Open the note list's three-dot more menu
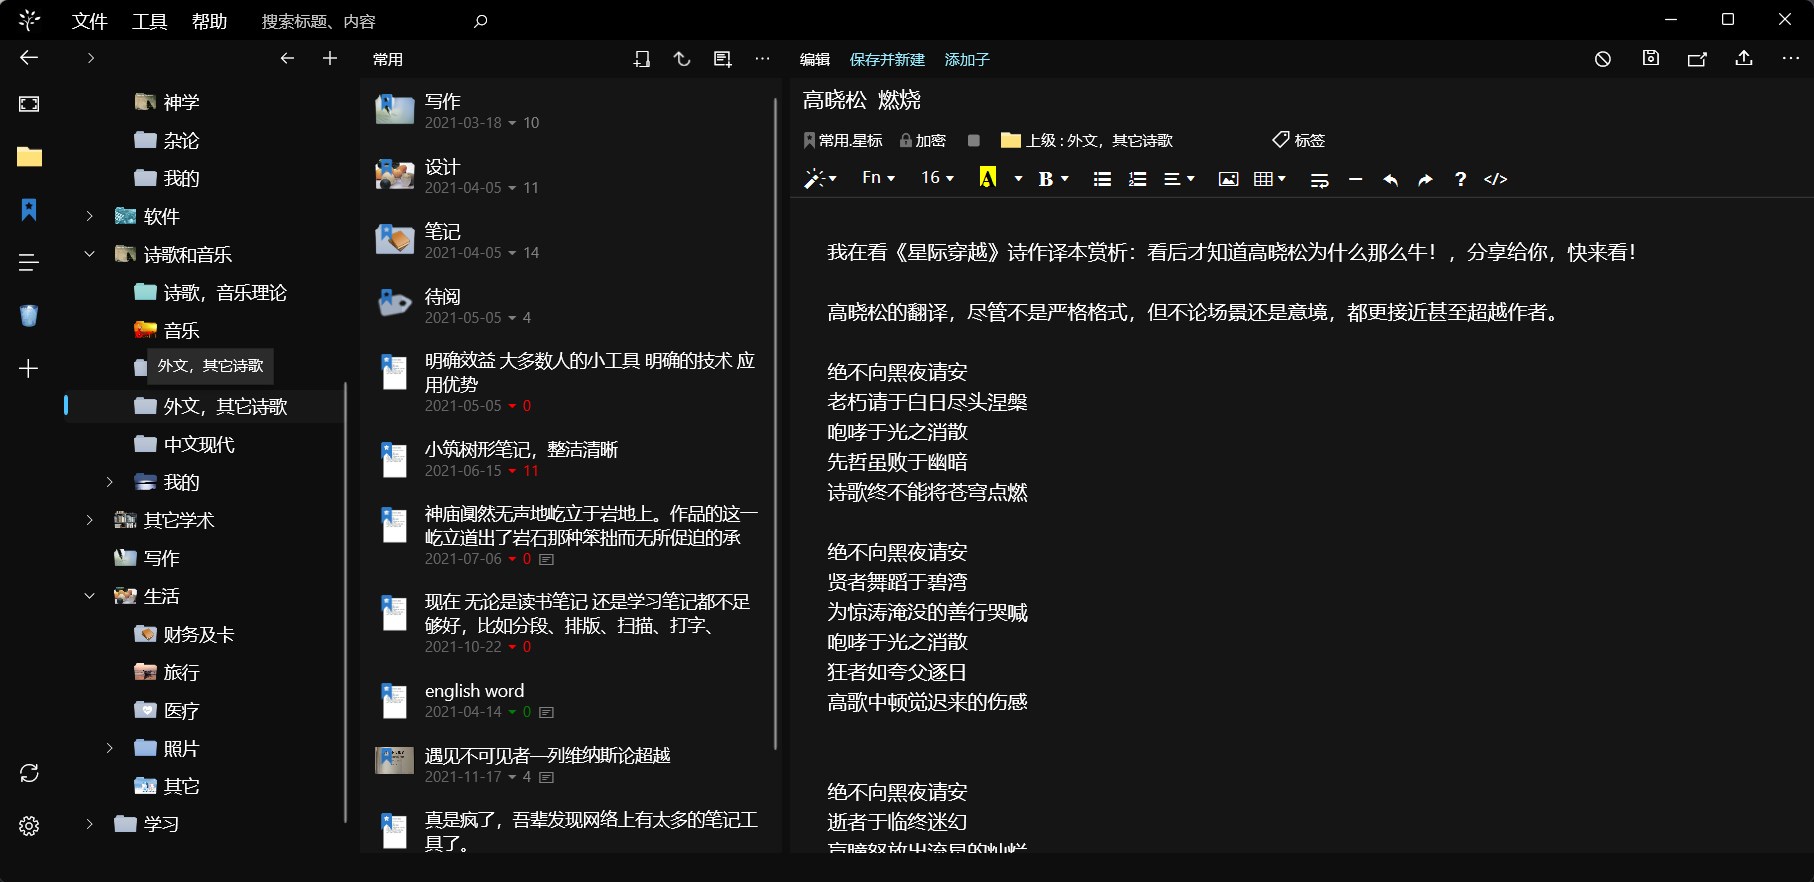The image size is (1814, 882). 762,59
